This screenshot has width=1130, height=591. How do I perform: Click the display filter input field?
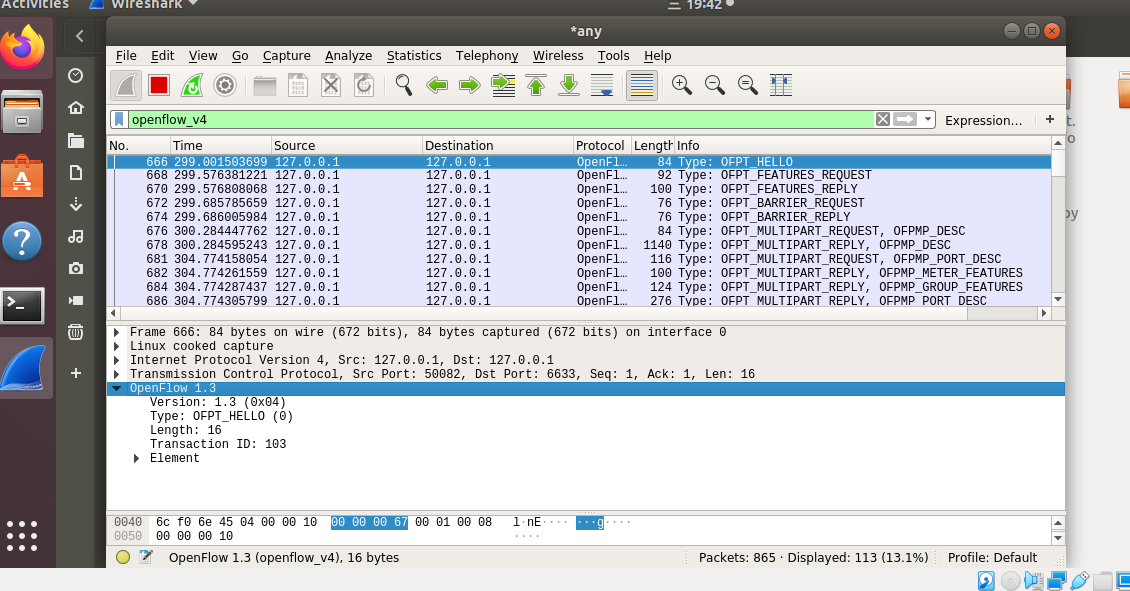[x=501, y=120]
